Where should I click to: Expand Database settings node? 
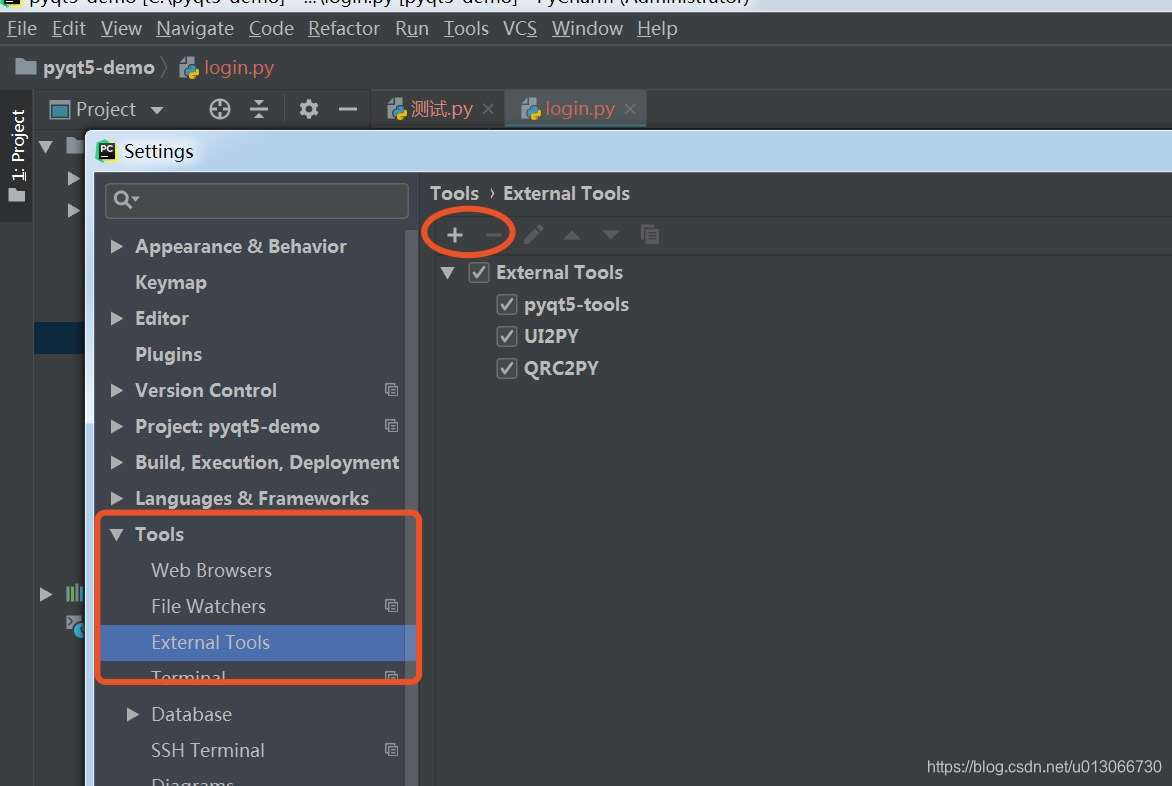(133, 714)
